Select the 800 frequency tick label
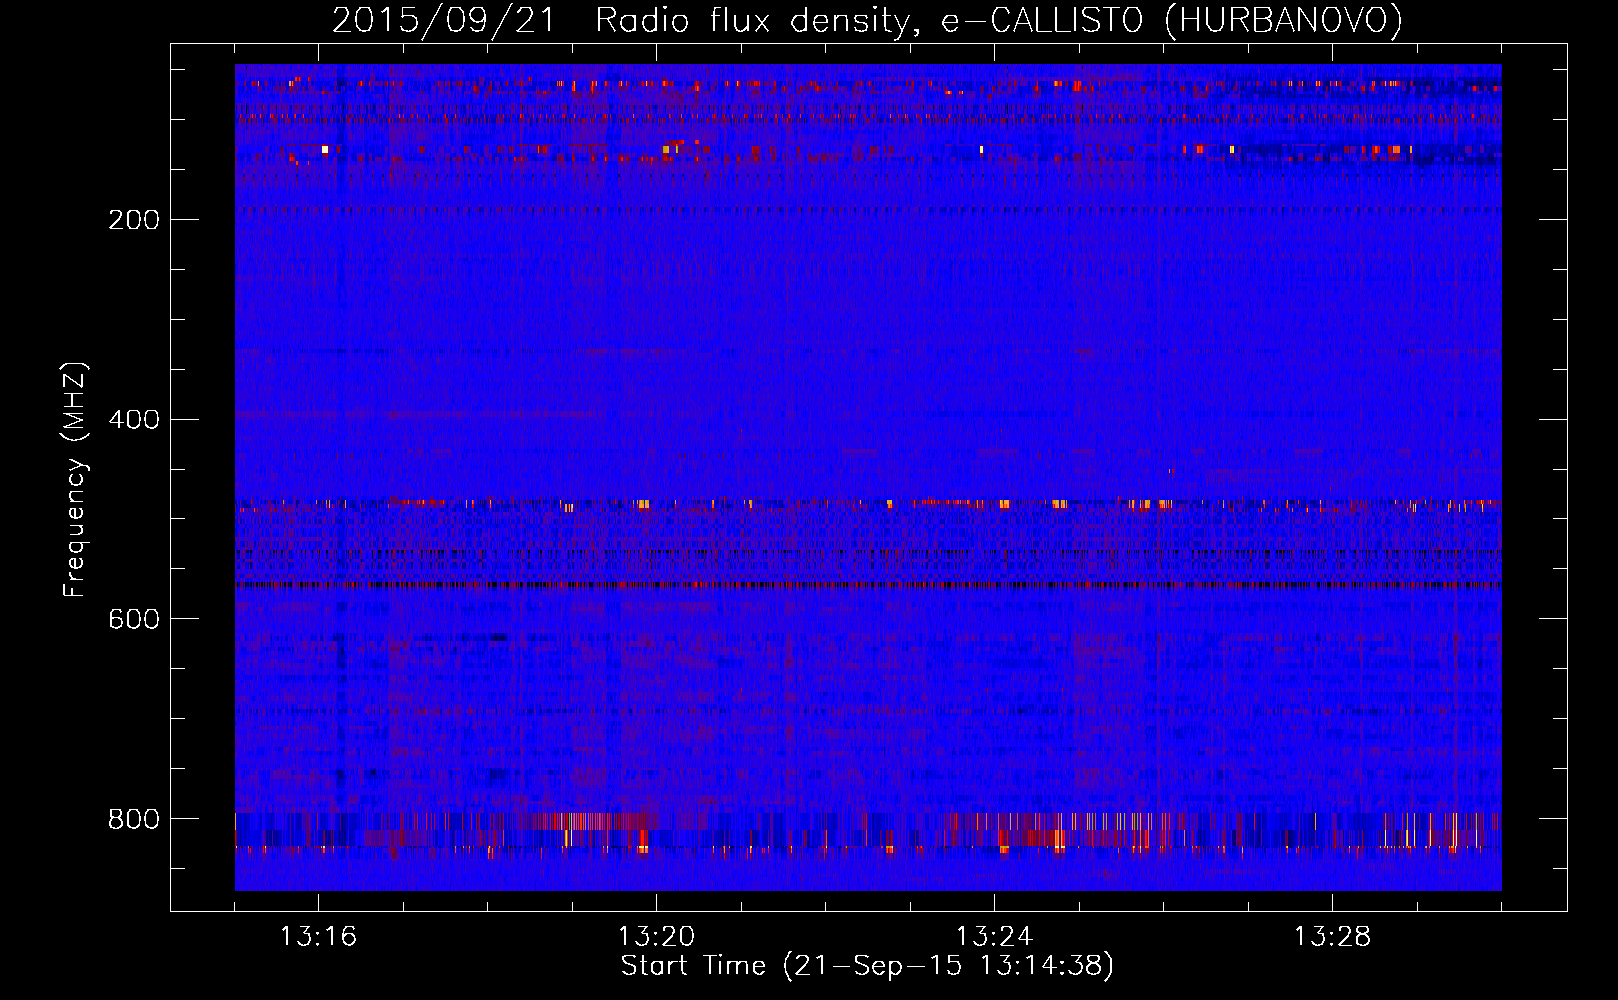The image size is (1618, 1000). 134,820
